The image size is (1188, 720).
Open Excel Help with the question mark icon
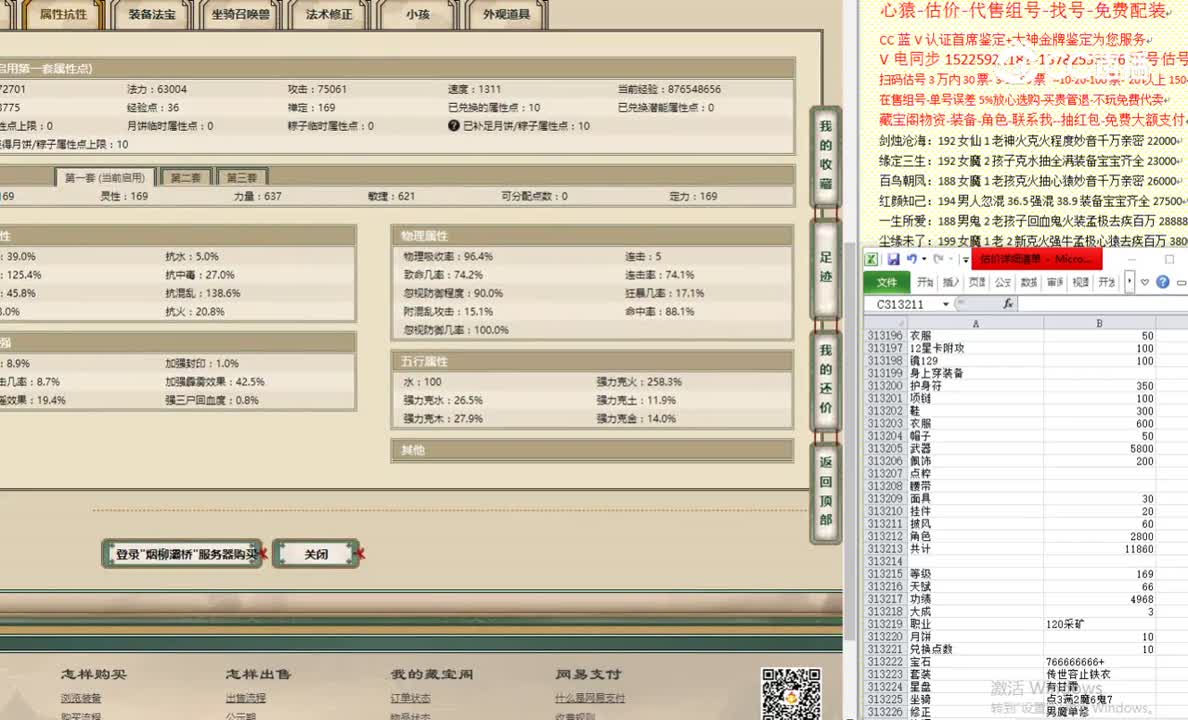[1163, 282]
